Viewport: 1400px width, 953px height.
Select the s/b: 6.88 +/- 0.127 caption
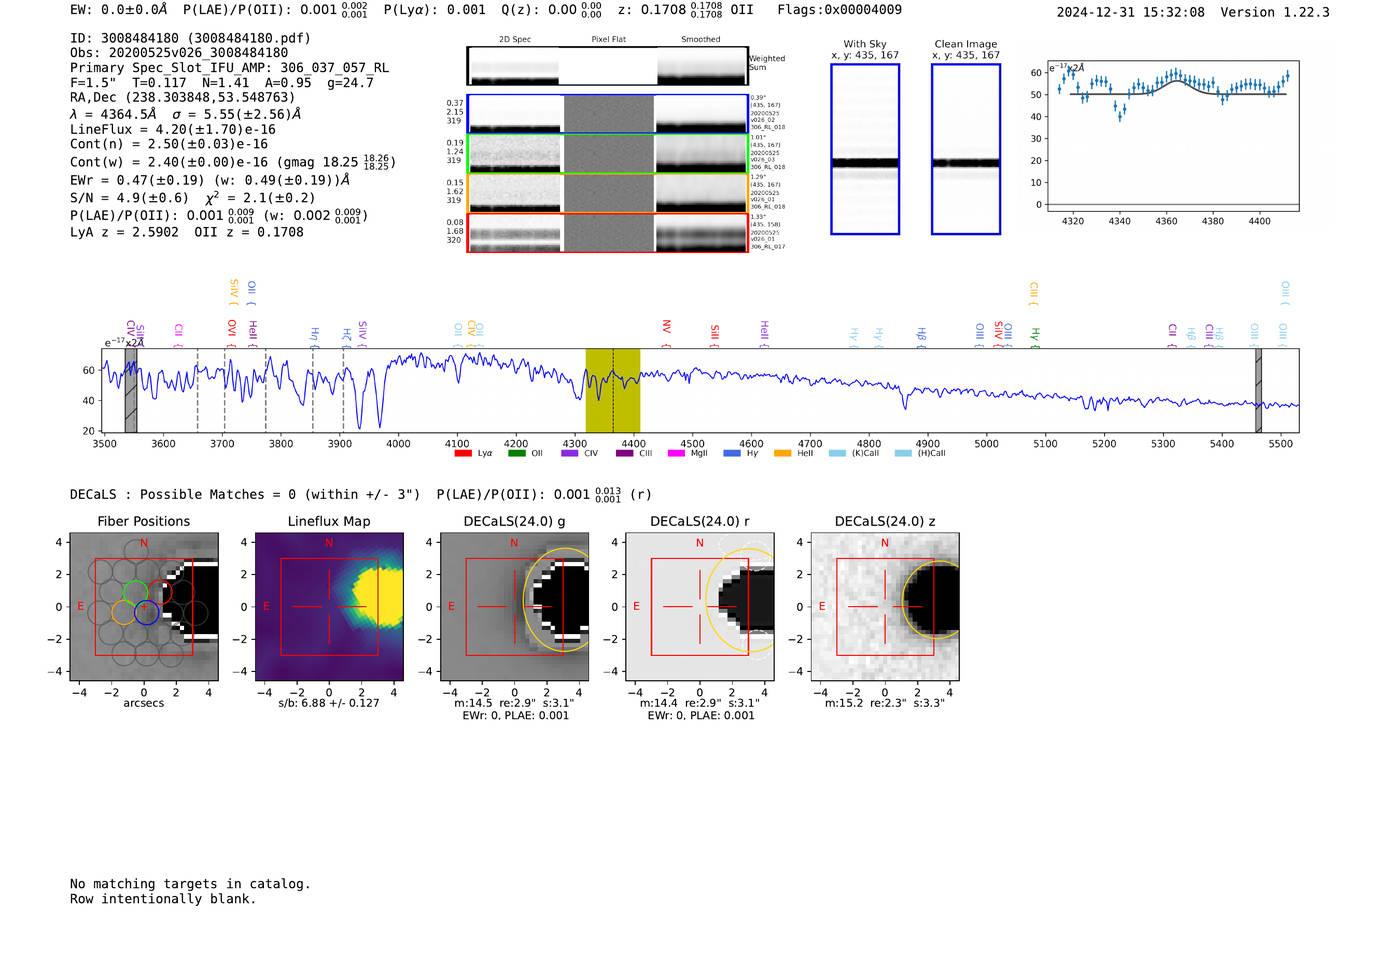[329, 703]
